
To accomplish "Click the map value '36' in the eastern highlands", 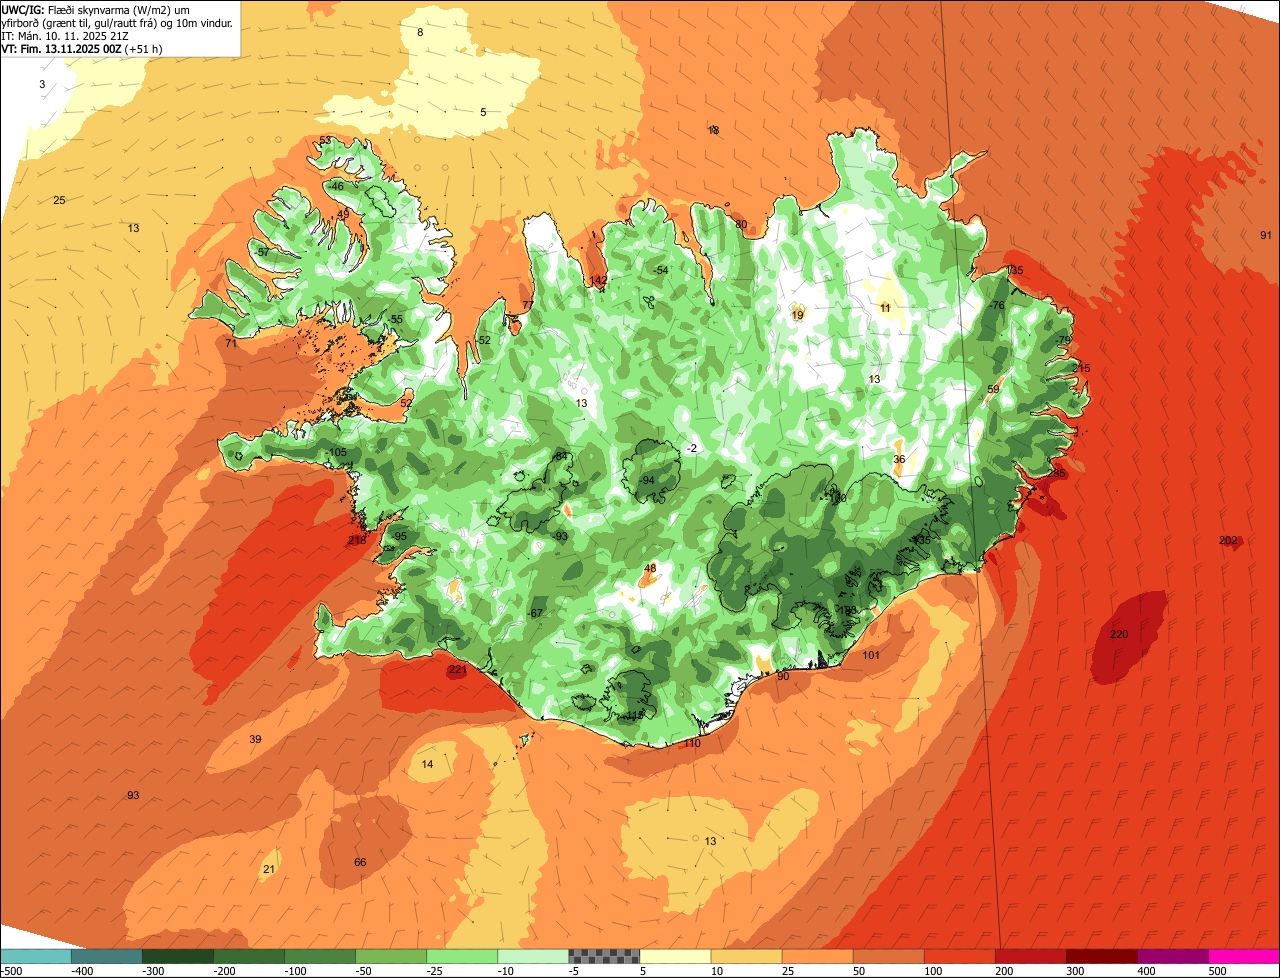I will [x=899, y=460].
